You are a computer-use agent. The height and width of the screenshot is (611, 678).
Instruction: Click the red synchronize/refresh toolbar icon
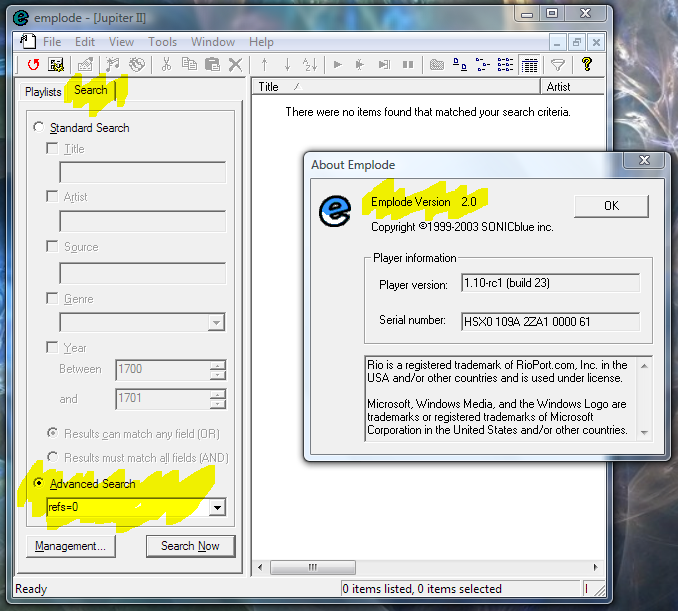coord(34,65)
